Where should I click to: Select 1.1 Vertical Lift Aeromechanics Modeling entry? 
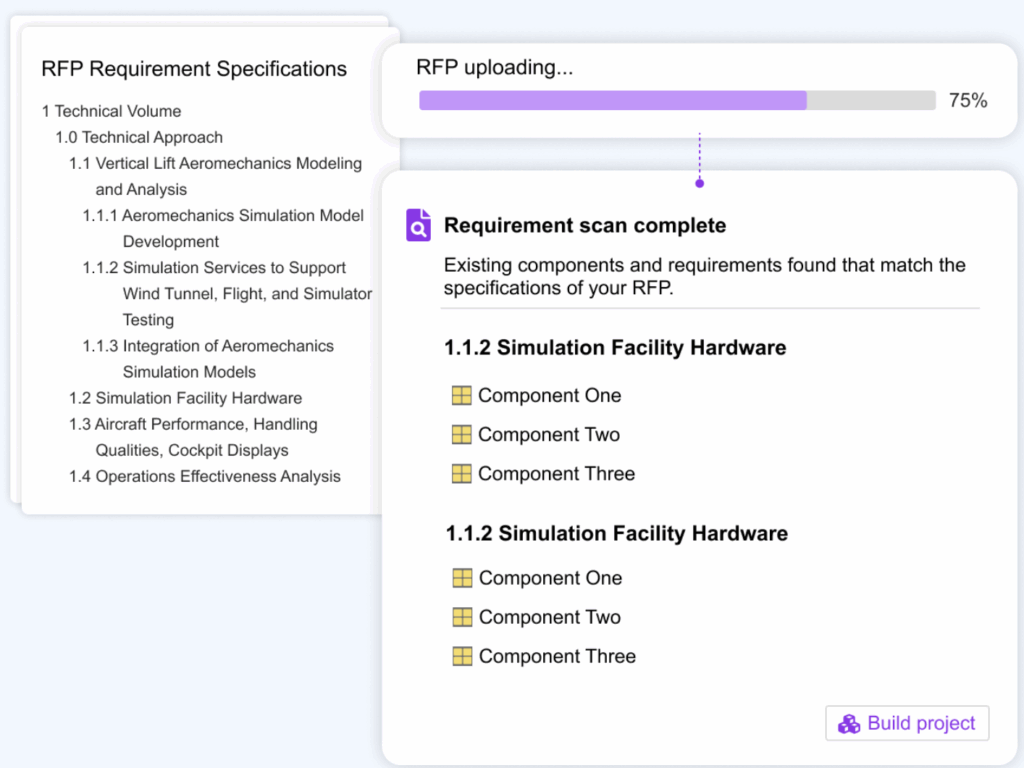coord(216,176)
